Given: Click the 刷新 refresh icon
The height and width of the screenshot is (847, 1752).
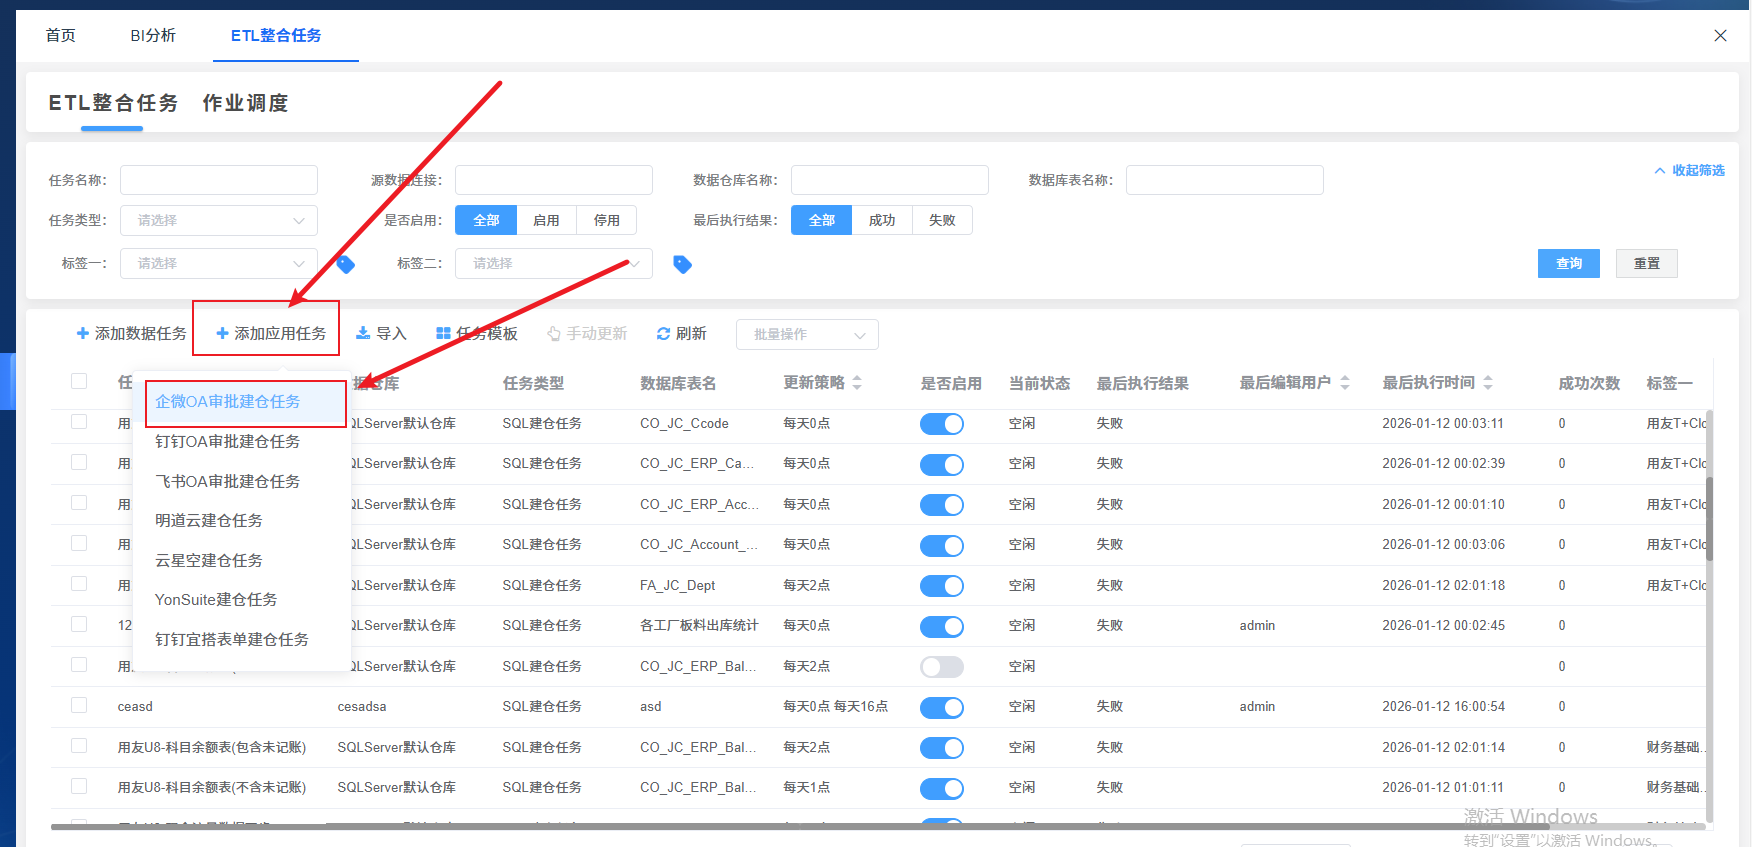Looking at the screenshot, I should 663,333.
